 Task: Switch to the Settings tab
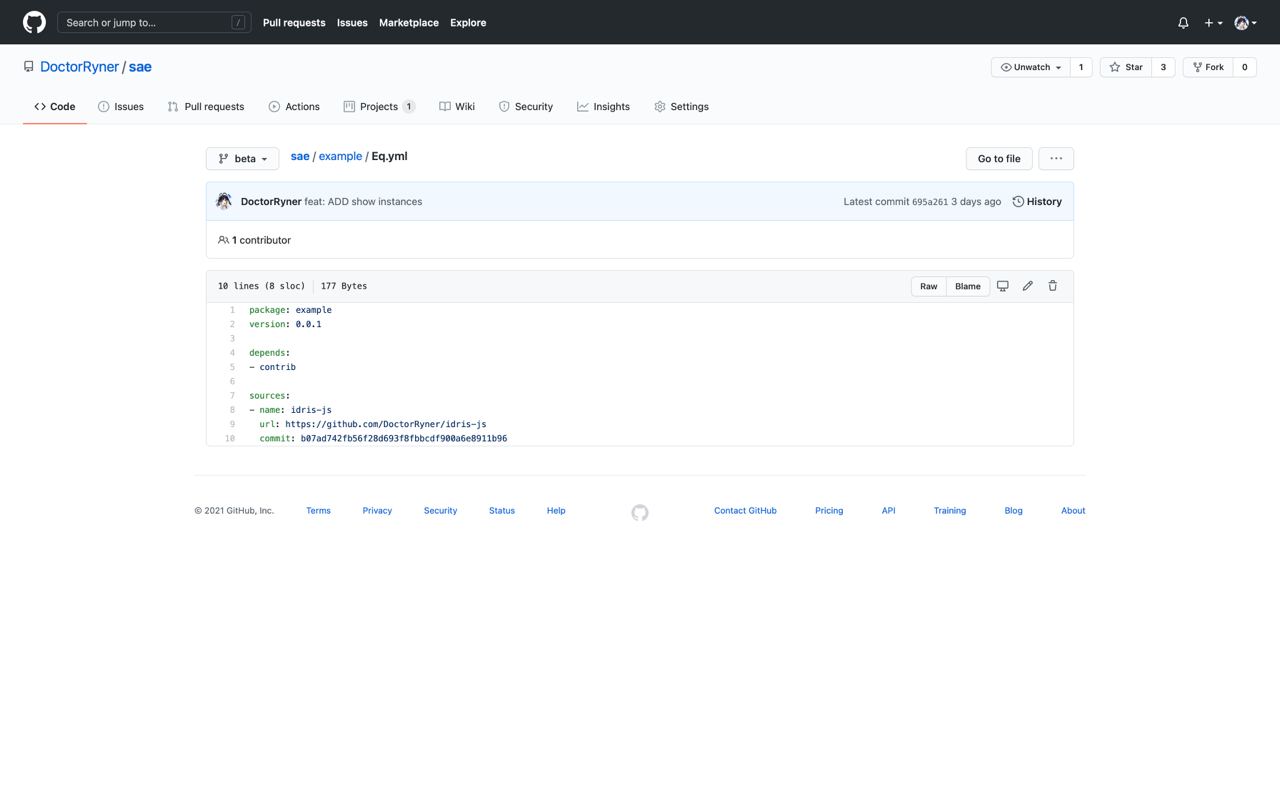point(682,106)
